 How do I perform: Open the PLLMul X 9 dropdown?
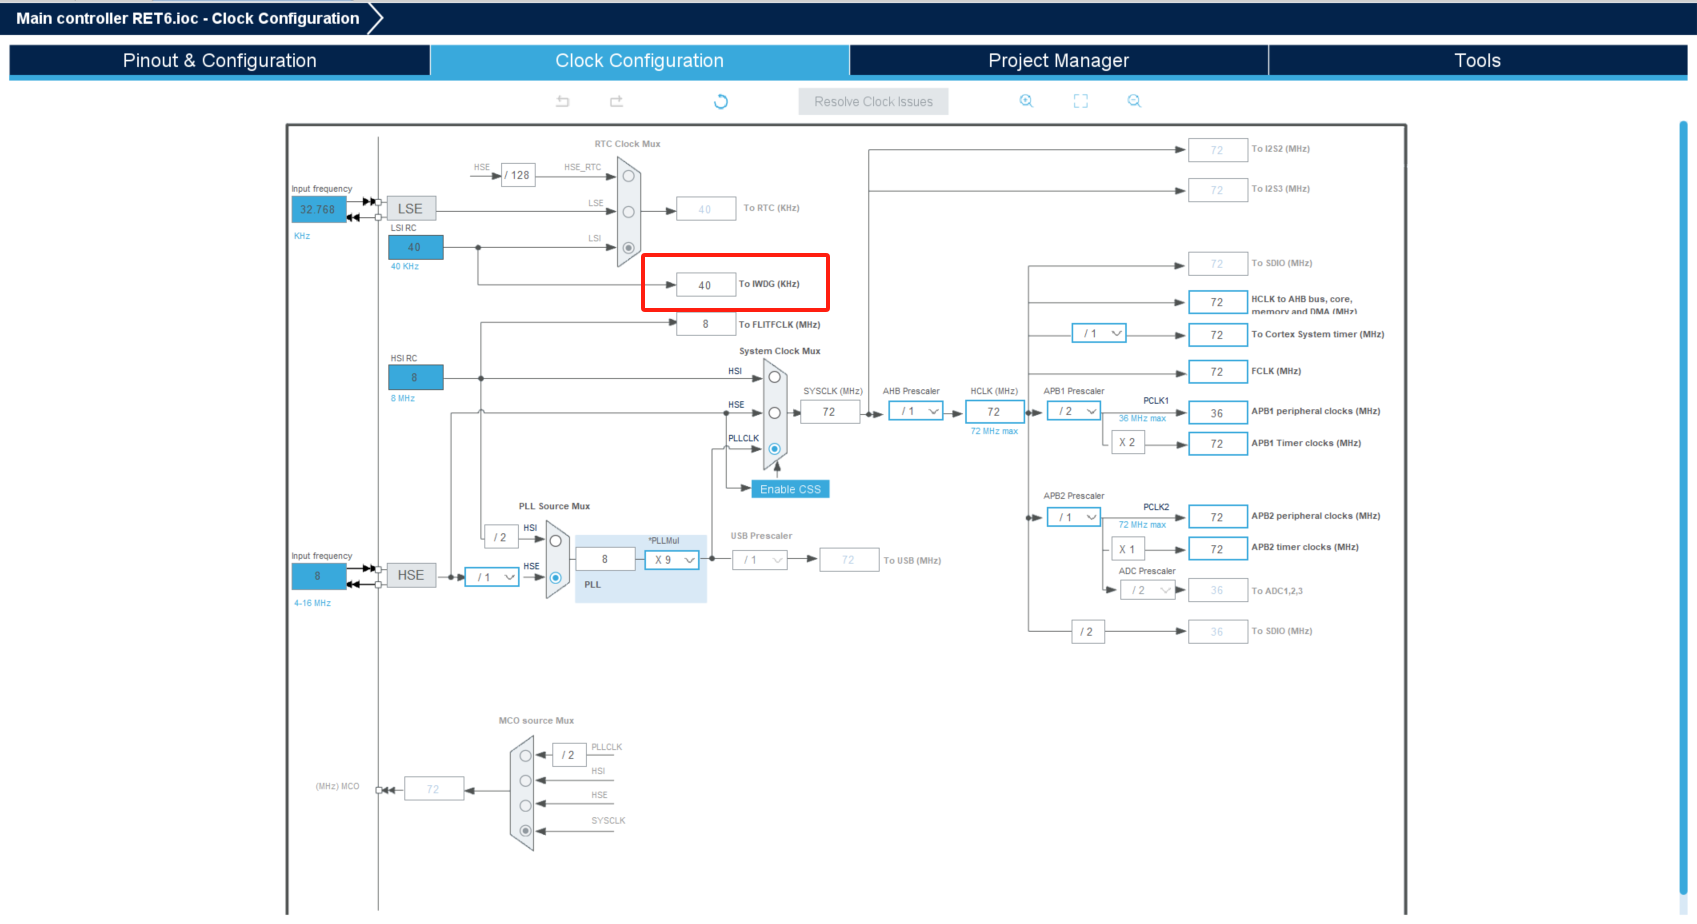coord(672,560)
